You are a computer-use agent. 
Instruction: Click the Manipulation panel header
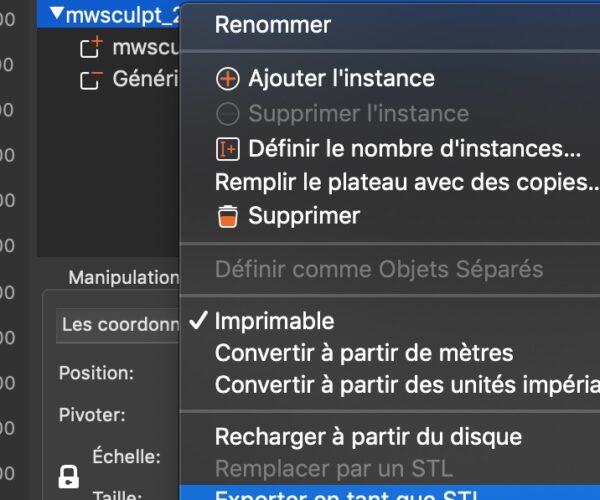(x=124, y=278)
